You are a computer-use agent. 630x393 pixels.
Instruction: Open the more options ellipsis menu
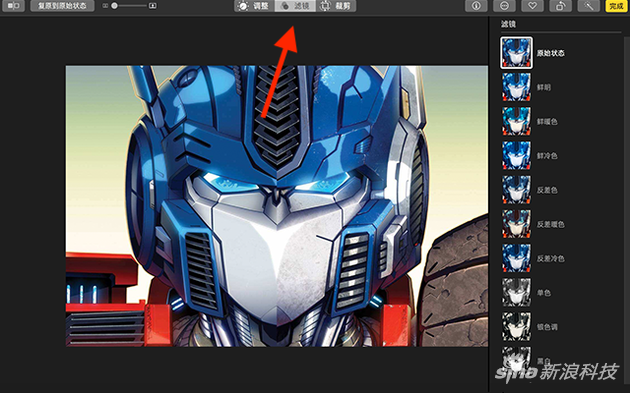coord(504,6)
